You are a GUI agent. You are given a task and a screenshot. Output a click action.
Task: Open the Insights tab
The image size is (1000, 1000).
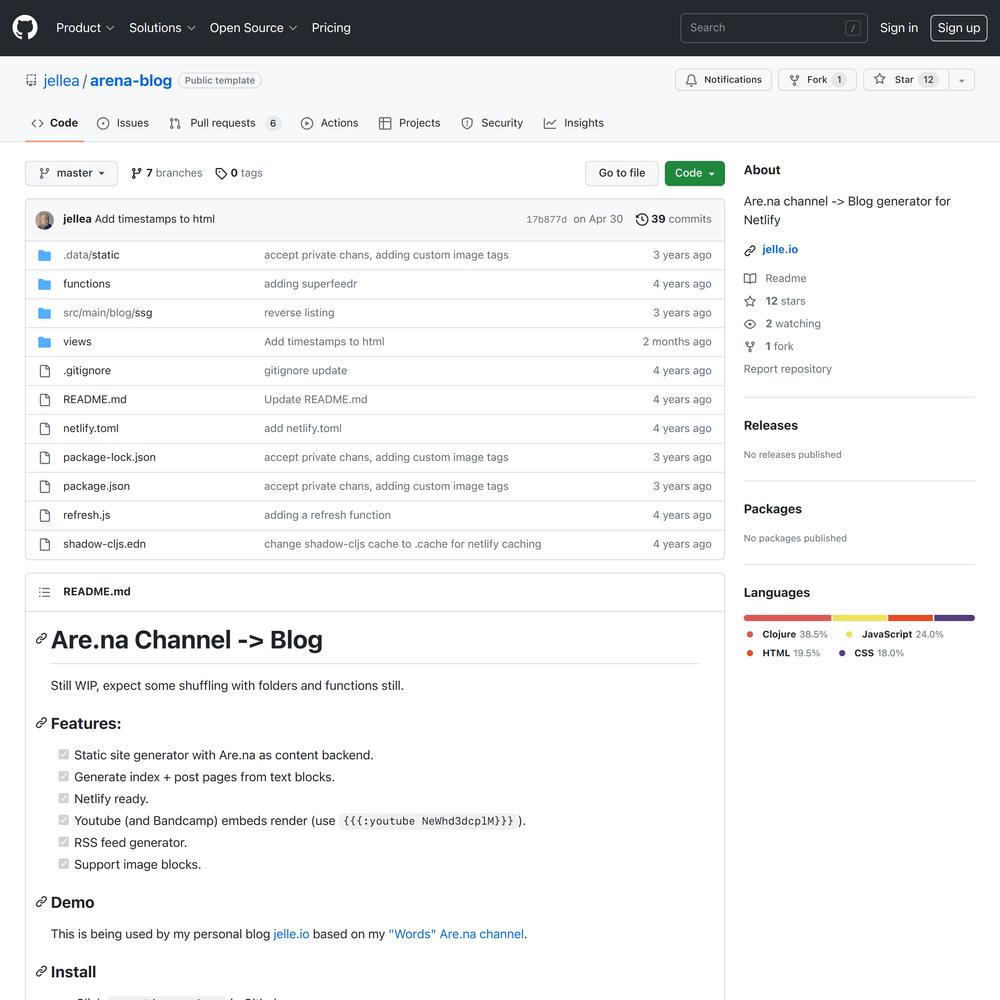[x=573, y=123]
